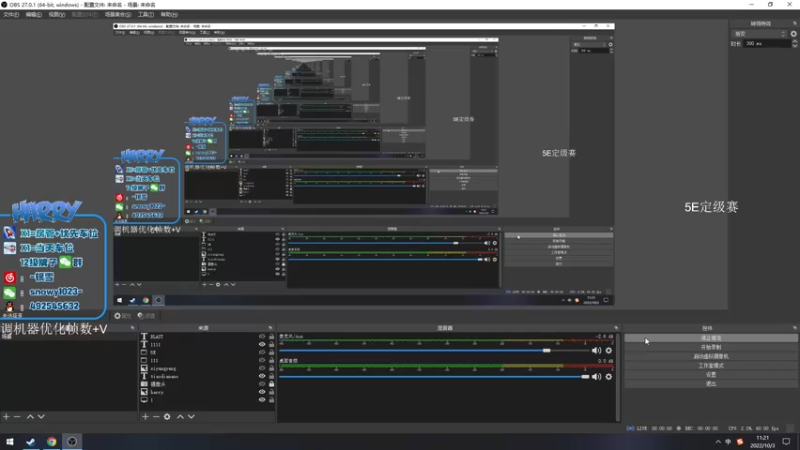This screenshot has width=800, height=450.
Task: Show the 111 window source
Action: 262,360
